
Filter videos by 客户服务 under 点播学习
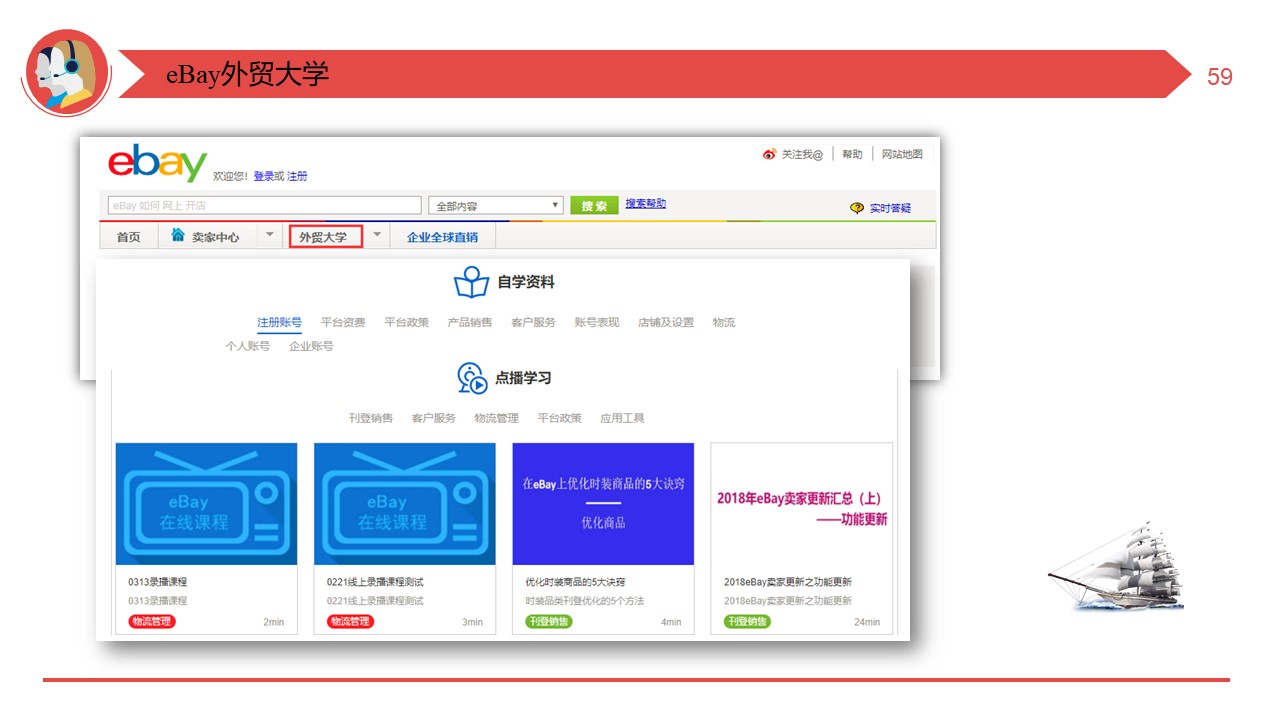(x=434, y=418)
